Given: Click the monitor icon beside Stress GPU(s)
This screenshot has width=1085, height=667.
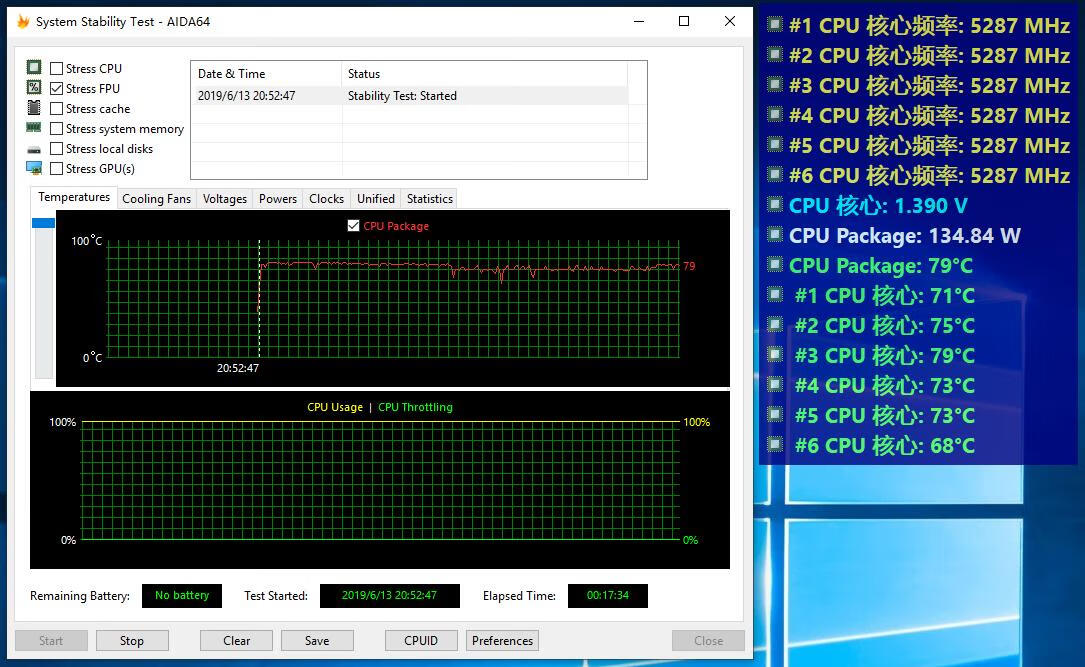Looking at the screenshot, I should [x=34, y=168].
